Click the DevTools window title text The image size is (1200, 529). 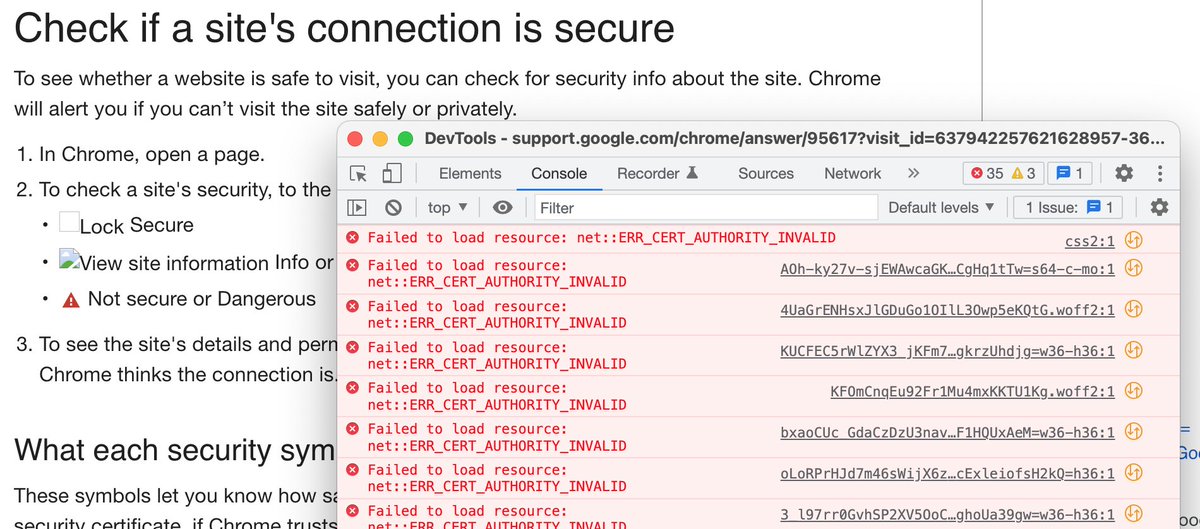tap(795, 138)
